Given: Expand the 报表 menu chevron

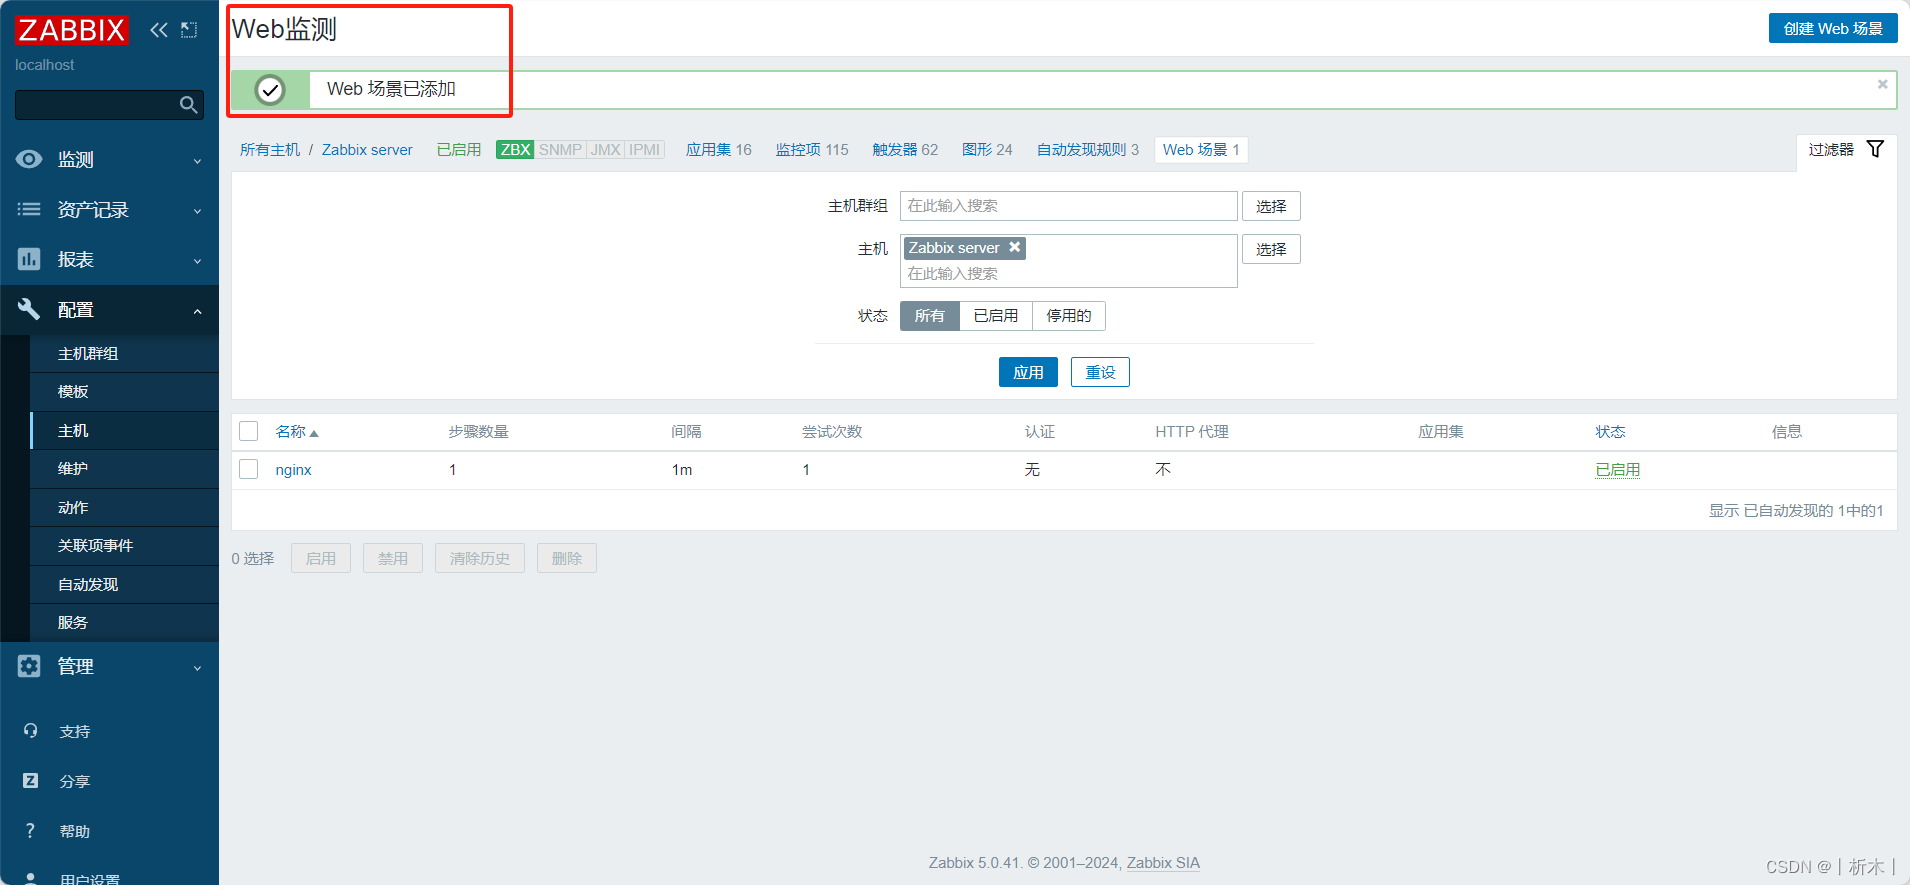Looking at the screenshot, I should 197,261.
